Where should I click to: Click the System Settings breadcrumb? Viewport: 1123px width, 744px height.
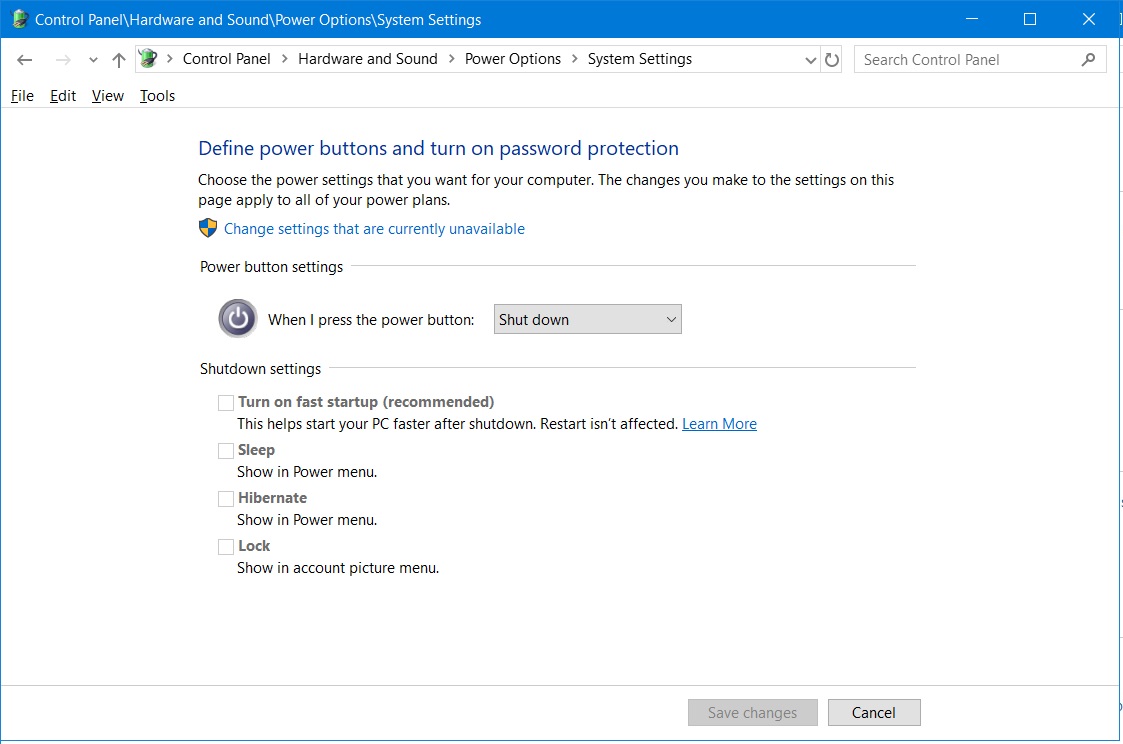[x=640, y=59]
